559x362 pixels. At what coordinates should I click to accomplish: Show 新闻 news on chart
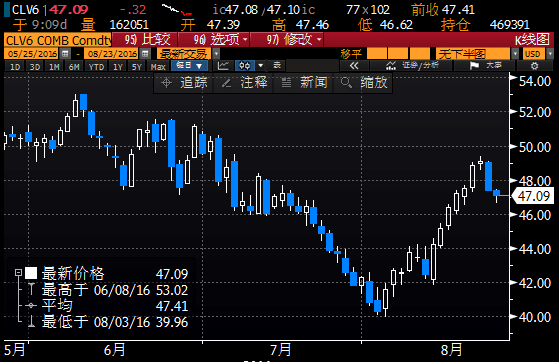303,83
